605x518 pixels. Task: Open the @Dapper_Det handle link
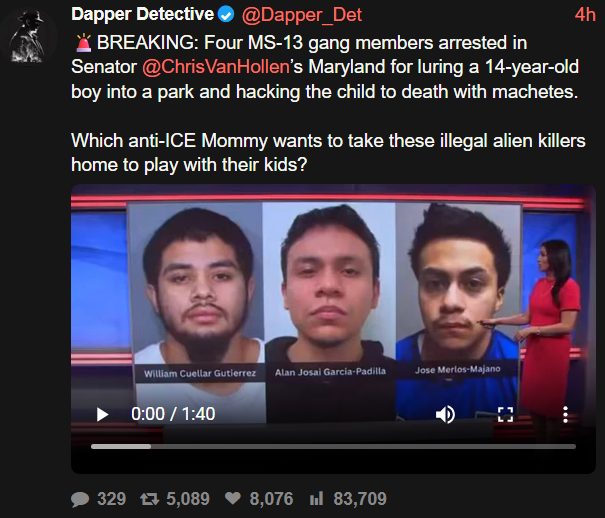[x=302, y=15]
